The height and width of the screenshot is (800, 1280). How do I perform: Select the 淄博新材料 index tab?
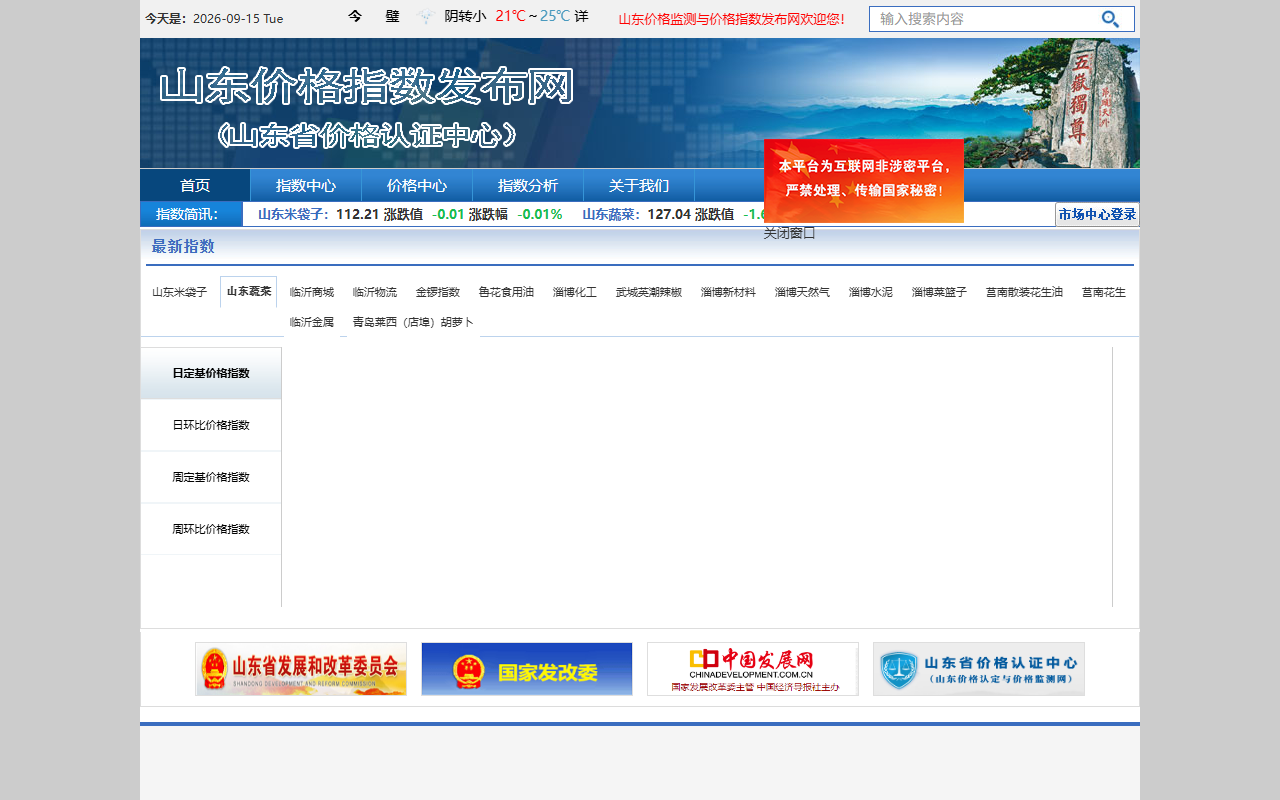coord(728,292)
